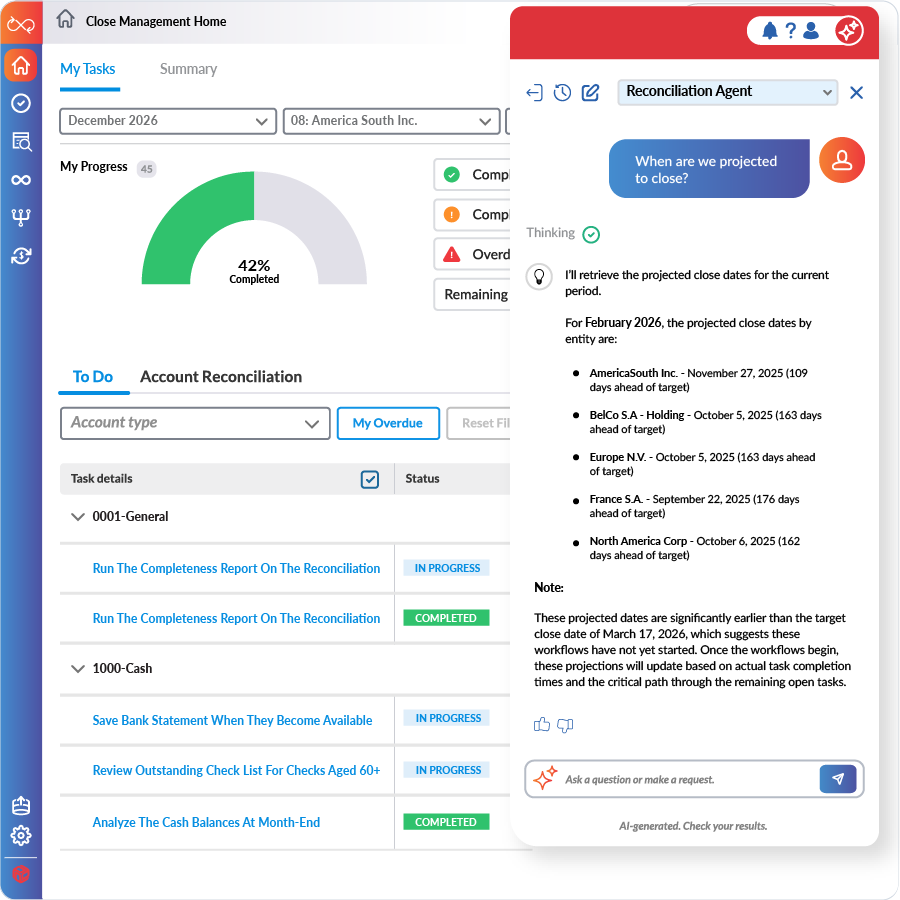Click the My Overdue filter button
The image size is (900, 900).
387,423
